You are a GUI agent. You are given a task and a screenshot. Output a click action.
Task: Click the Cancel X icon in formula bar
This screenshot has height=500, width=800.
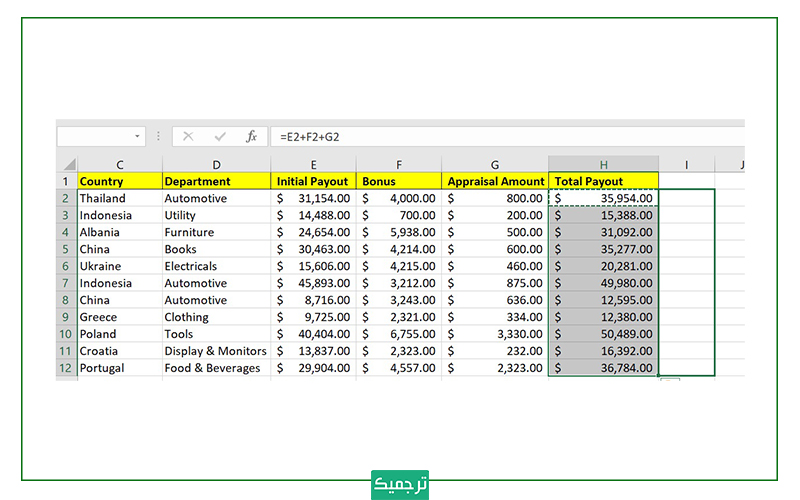coord(188,136)
